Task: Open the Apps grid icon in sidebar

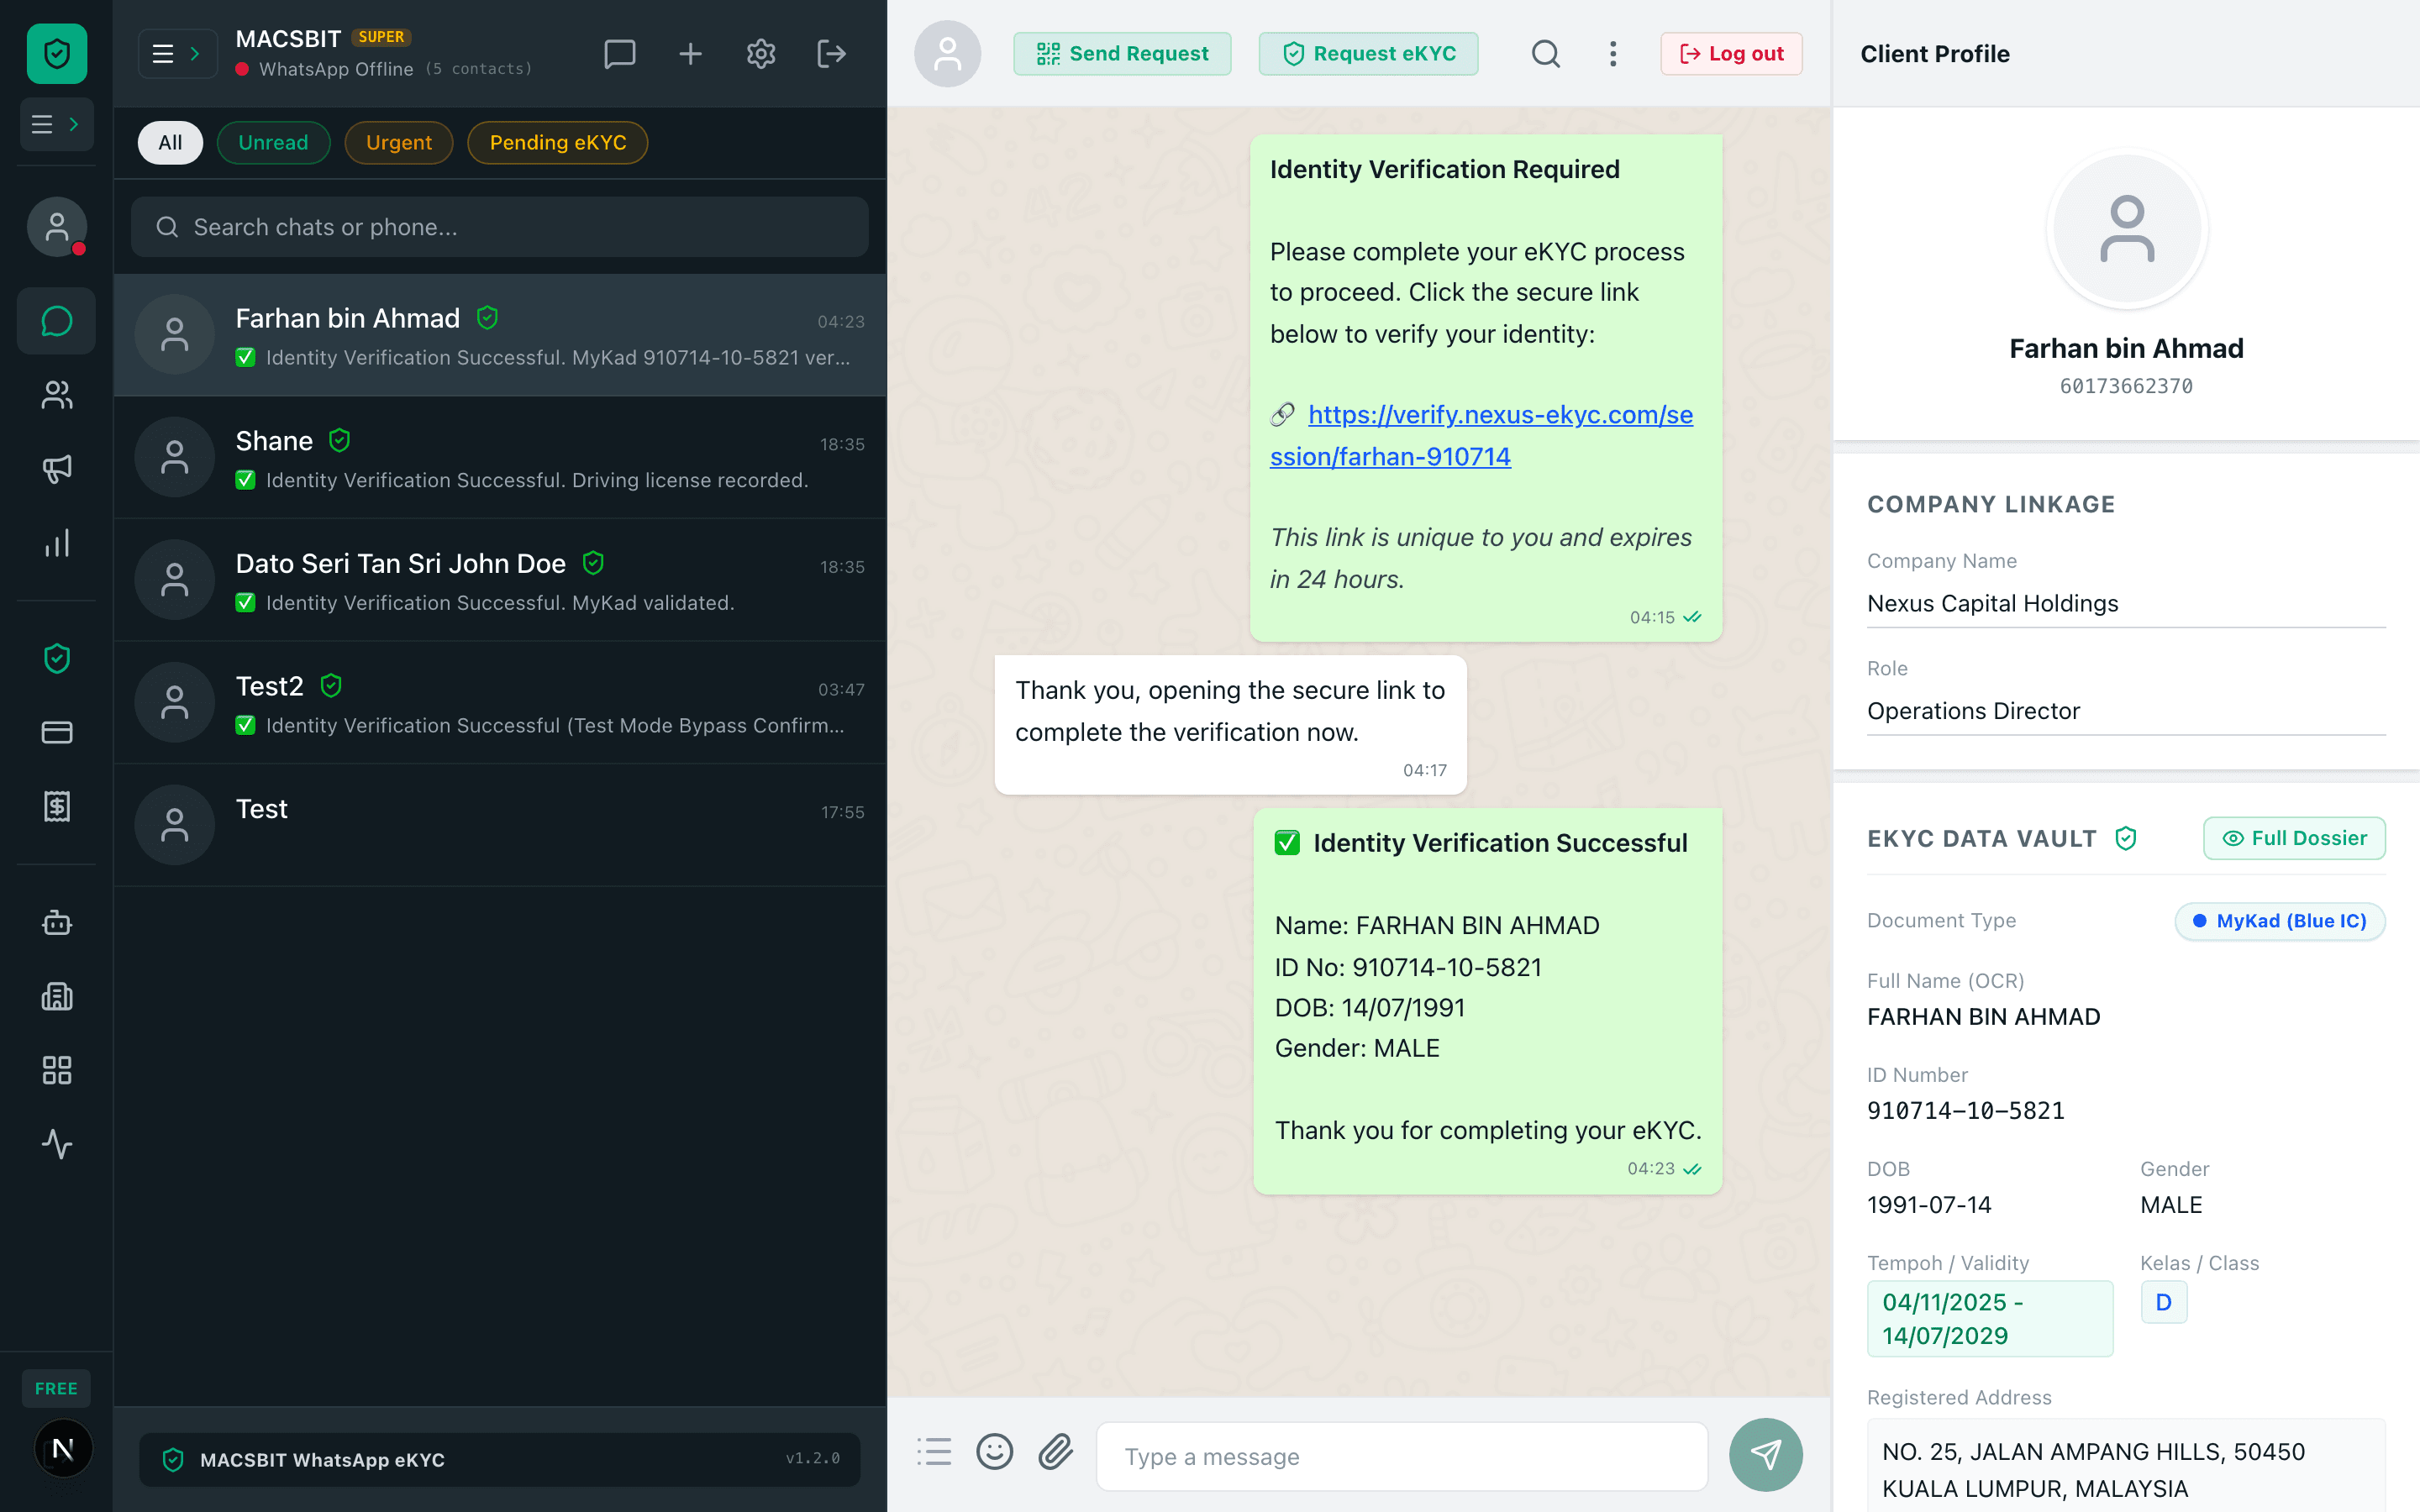Action: coord(57,1071)
